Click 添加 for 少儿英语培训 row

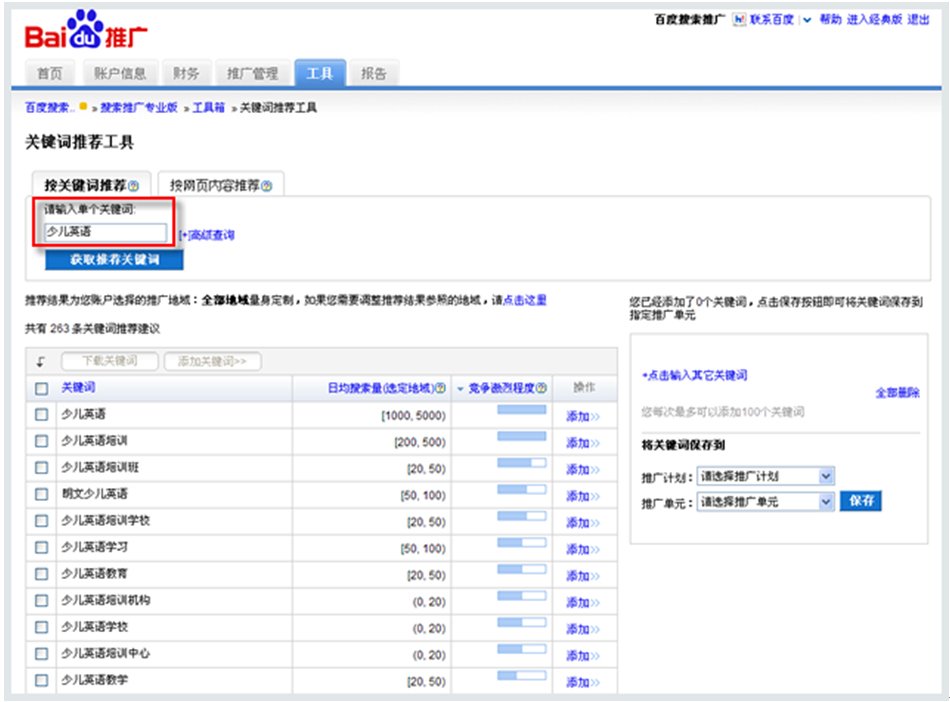[x=583, y=443]
